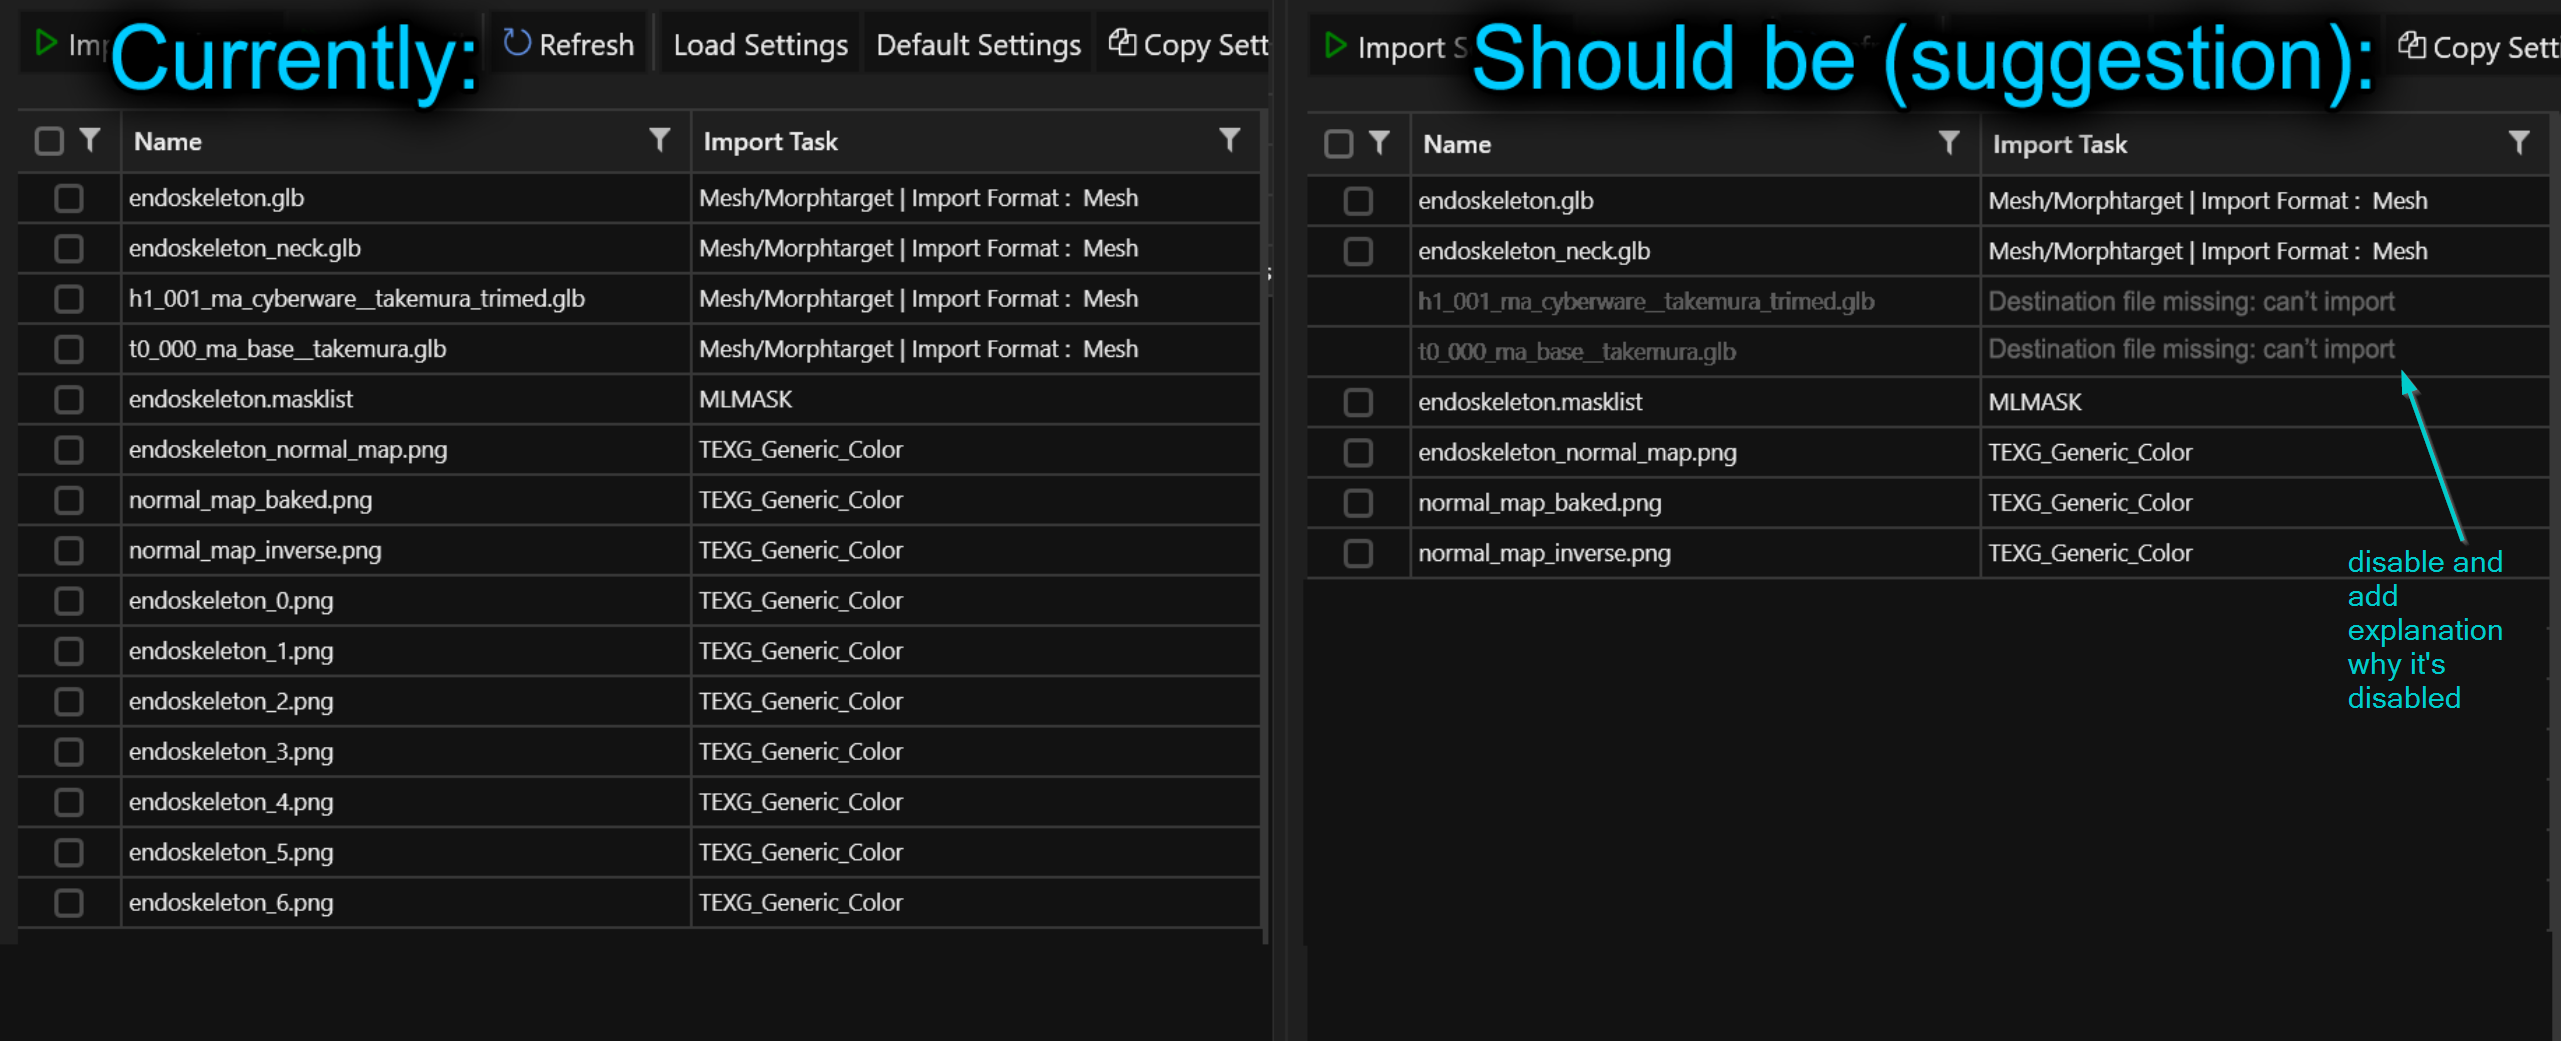Click the Refresh circular arrow icon

pyautogui.click(x=516, y=42)
